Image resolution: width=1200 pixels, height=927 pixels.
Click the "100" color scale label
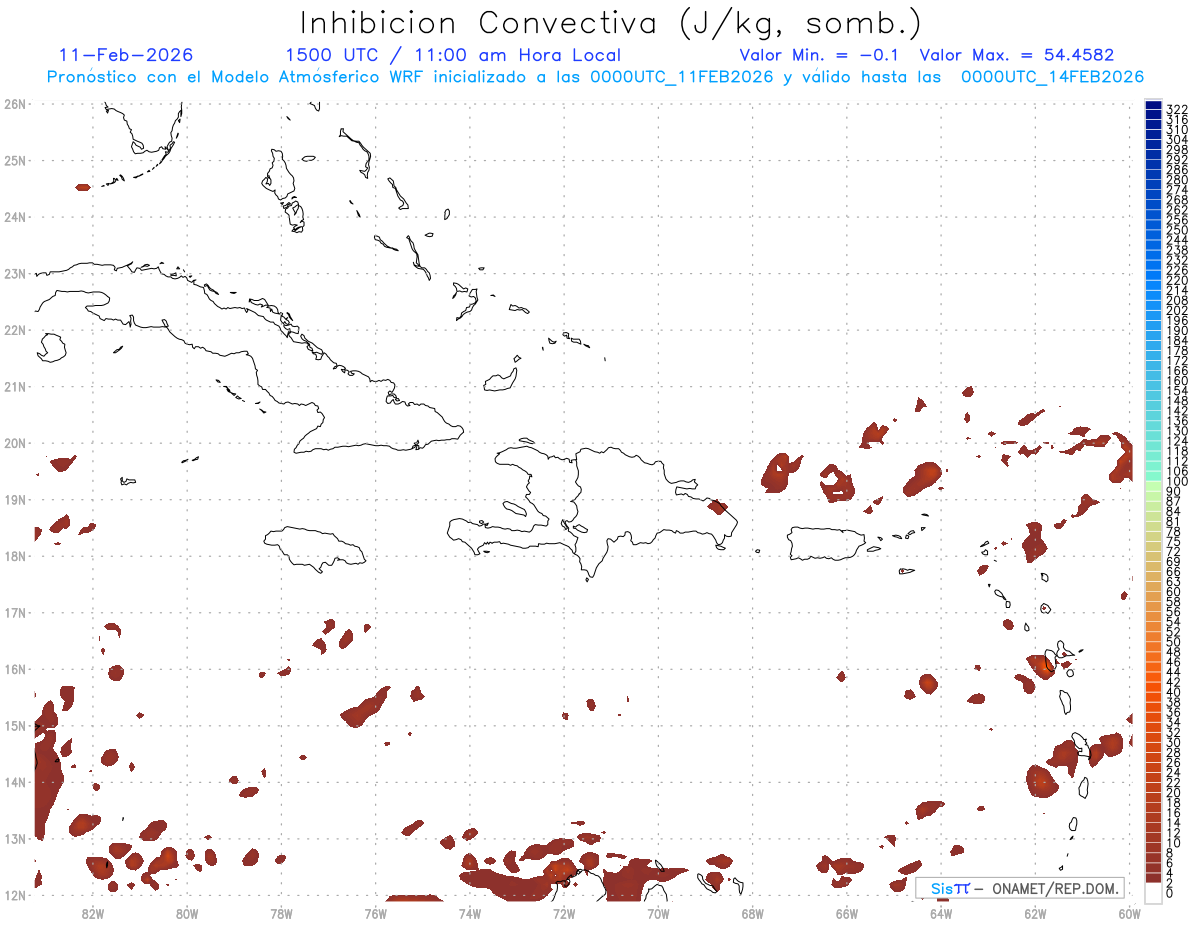click(x=1177, y=483)
